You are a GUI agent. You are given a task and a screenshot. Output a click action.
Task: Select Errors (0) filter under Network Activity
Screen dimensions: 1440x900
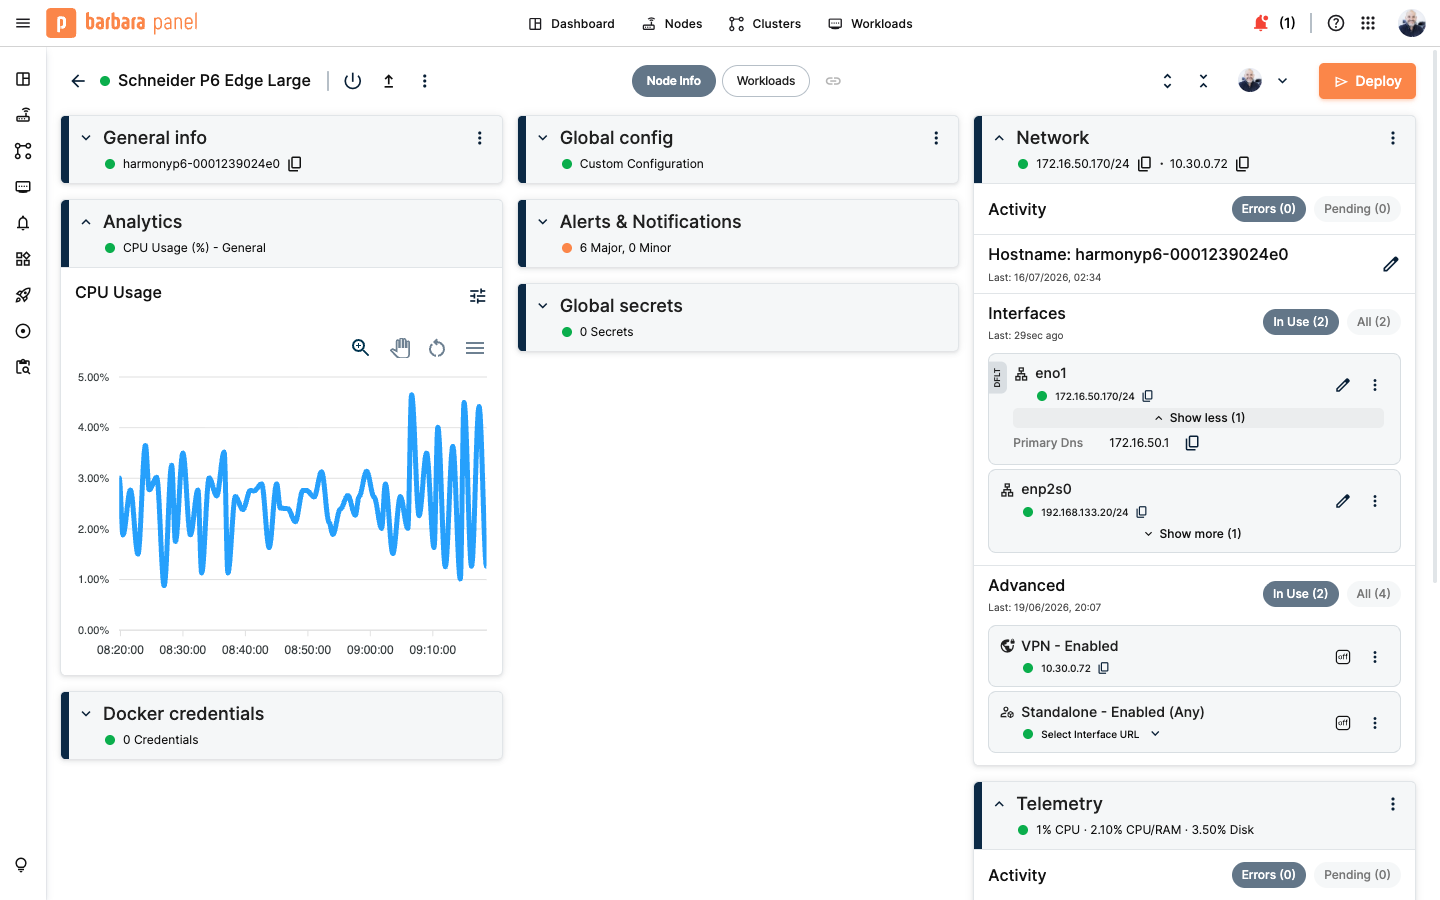tap(1269, 209)
